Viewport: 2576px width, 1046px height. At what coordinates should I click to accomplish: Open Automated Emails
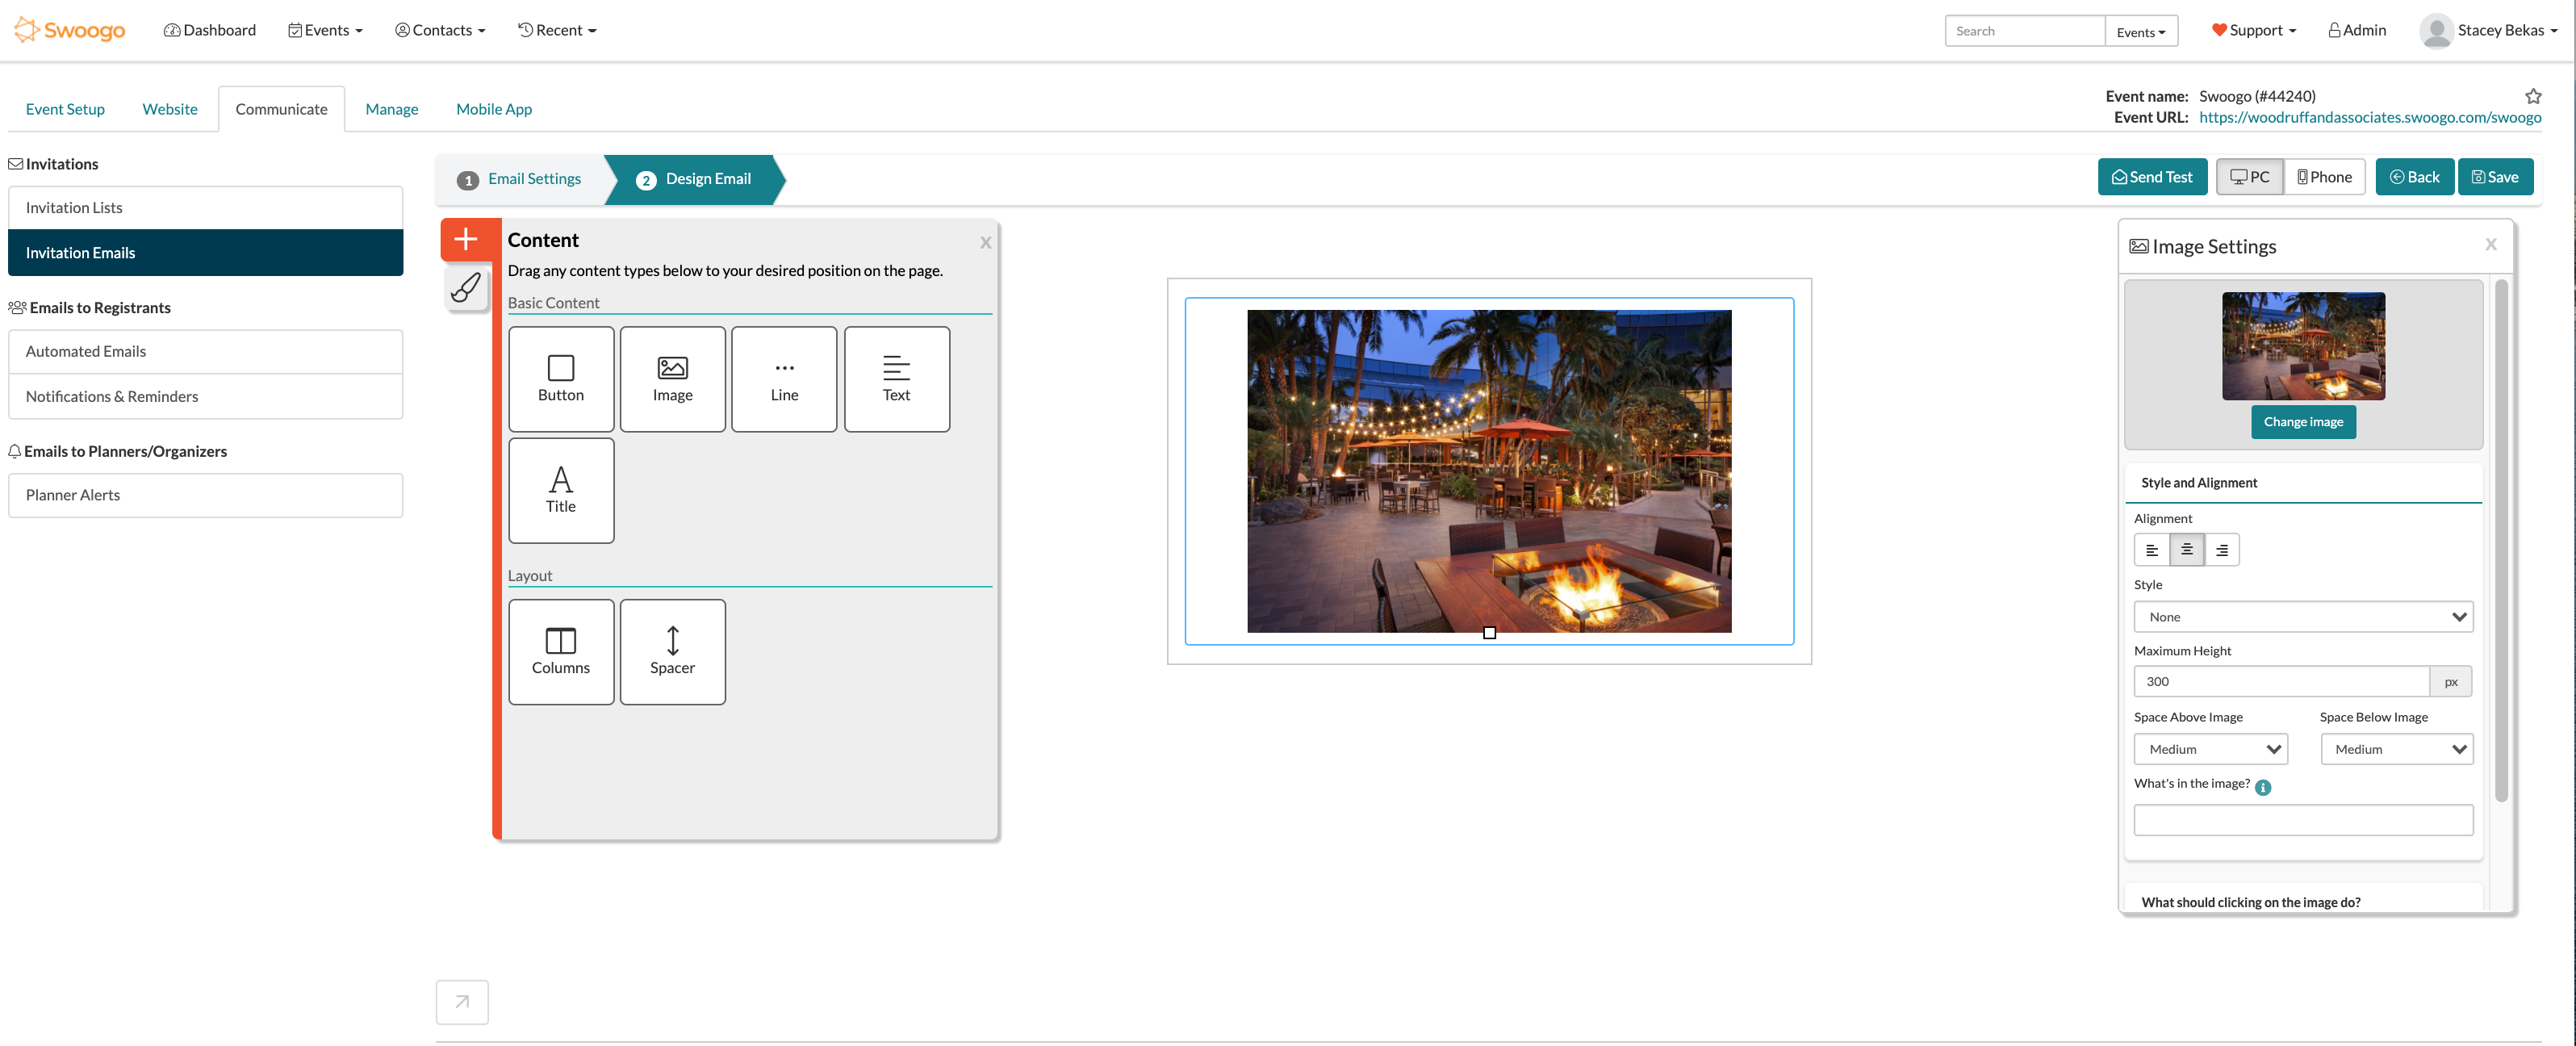tap(205, 352)
